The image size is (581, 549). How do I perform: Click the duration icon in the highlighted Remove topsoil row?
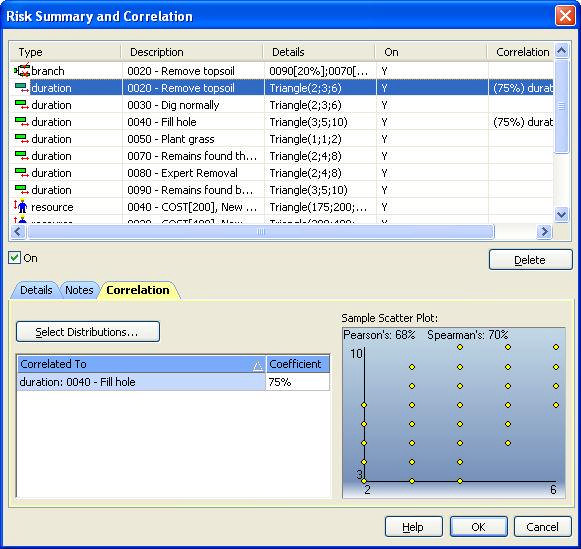click(x=22, y=88)
